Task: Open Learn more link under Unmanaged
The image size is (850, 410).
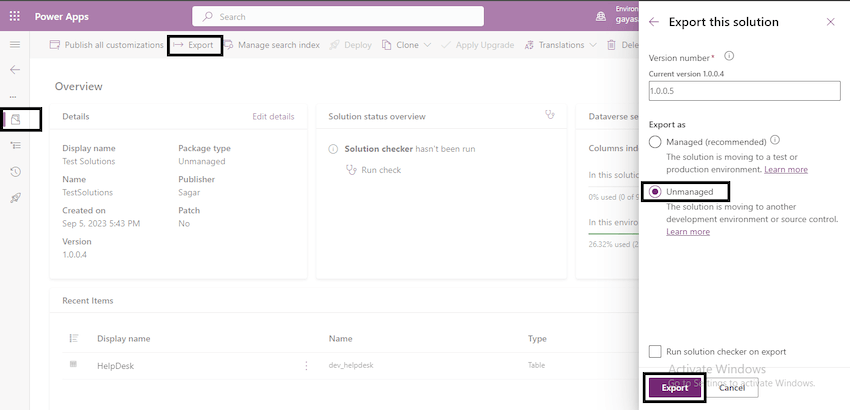Action: [688, 232]
